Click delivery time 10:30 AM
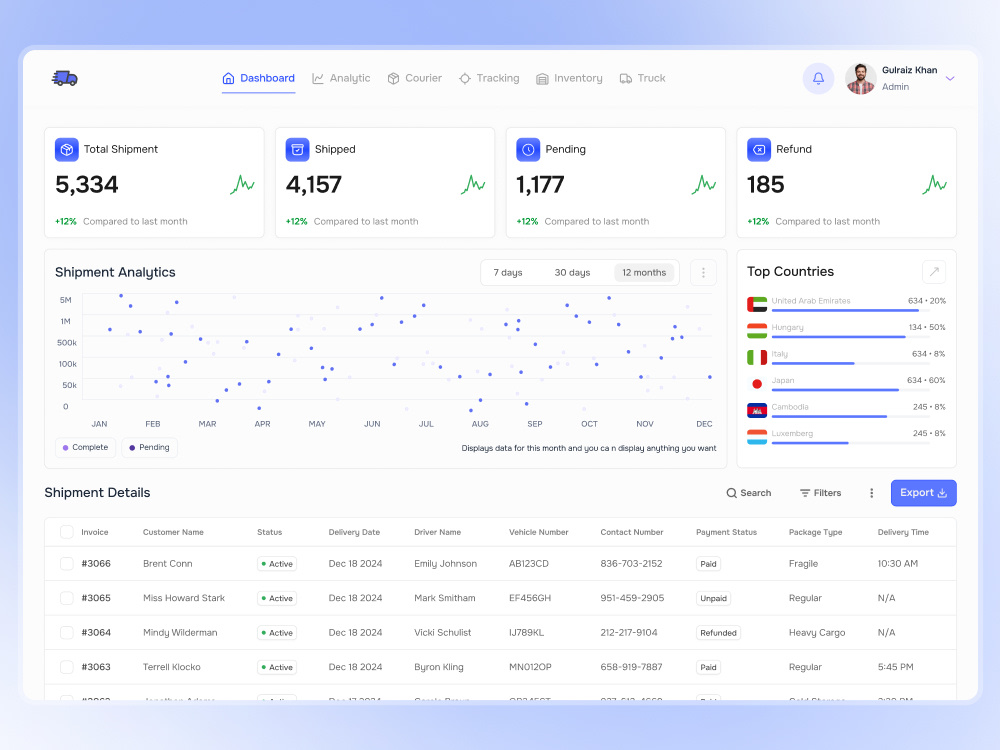The width and height of the screenshot is (1000, 750). [898, 564]
